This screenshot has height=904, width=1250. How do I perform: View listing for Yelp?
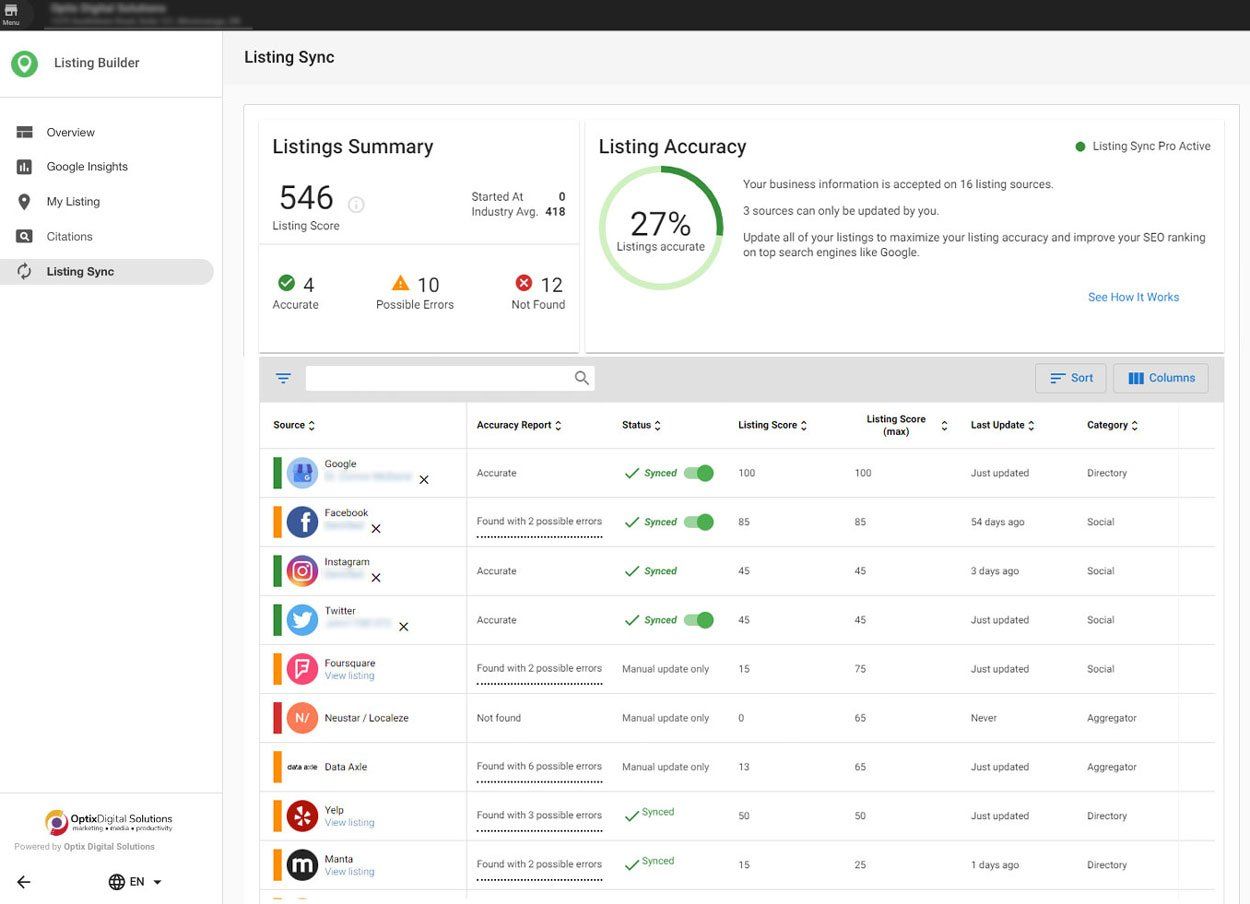(348, 822)
